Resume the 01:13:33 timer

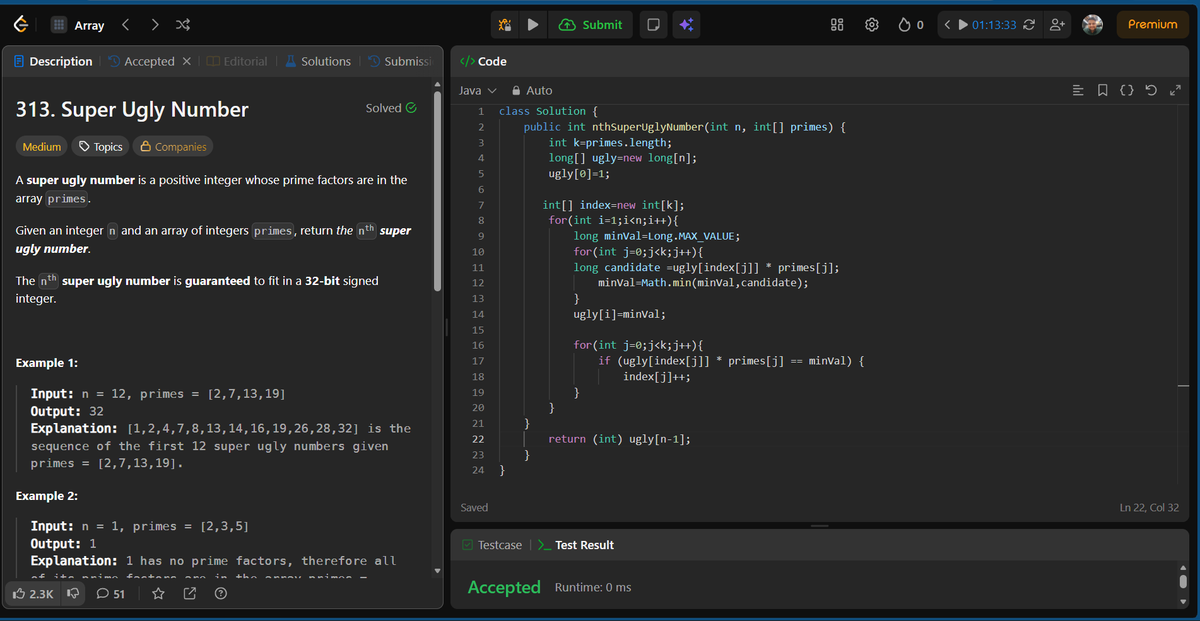pyautogui.click(x=963, y=25)
